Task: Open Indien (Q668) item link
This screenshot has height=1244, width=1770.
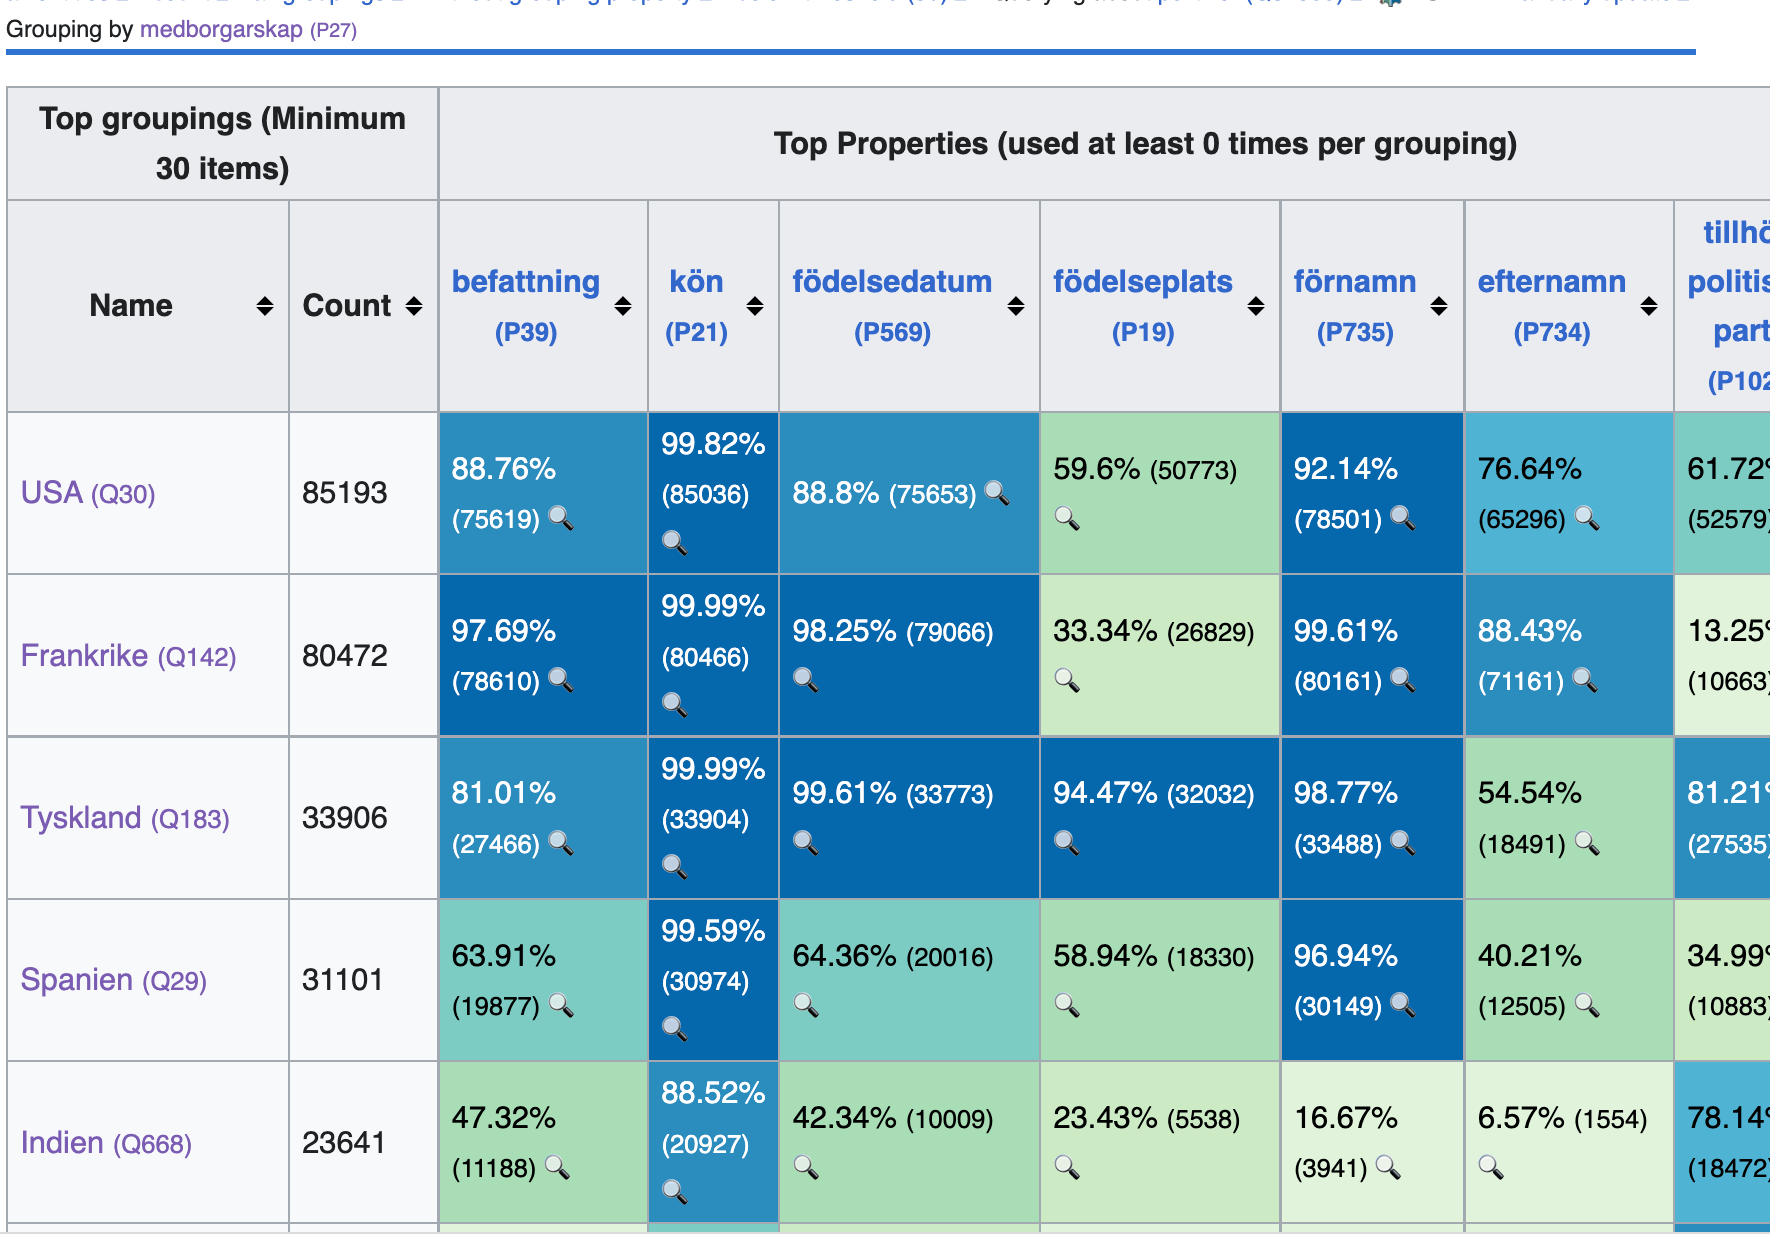Action: [106, 1143]
